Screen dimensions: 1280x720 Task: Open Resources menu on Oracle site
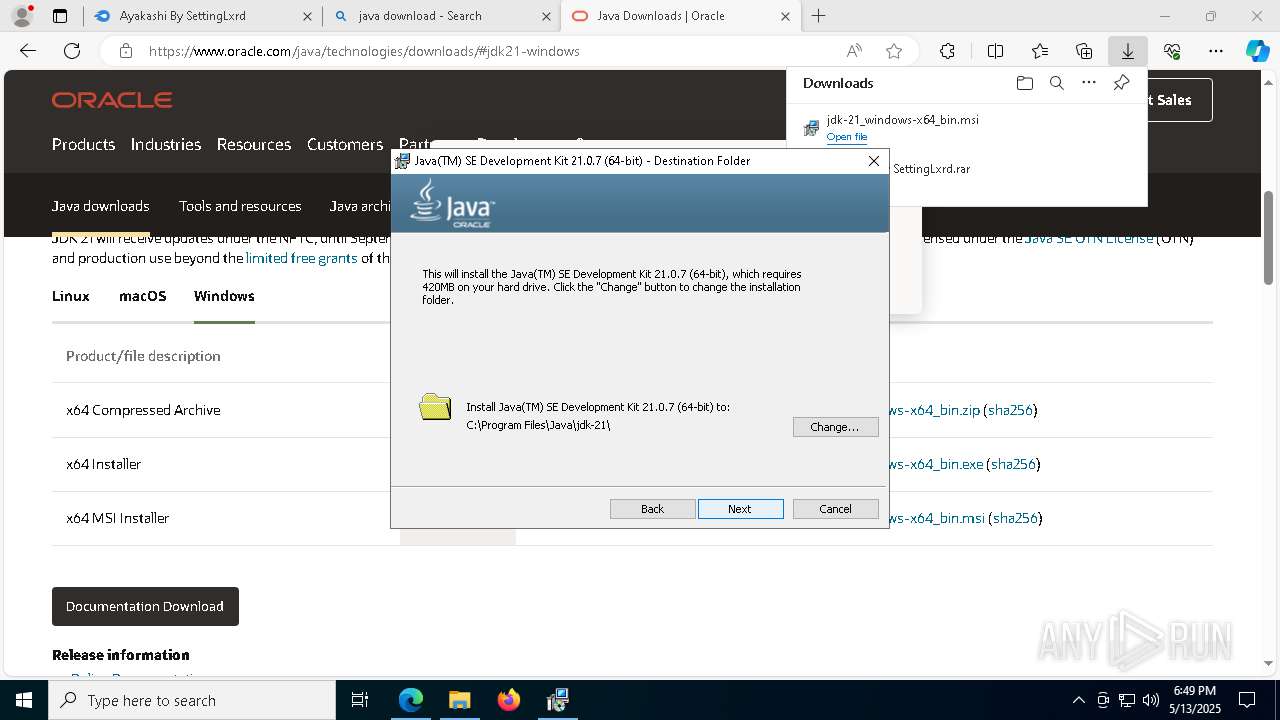254,144
